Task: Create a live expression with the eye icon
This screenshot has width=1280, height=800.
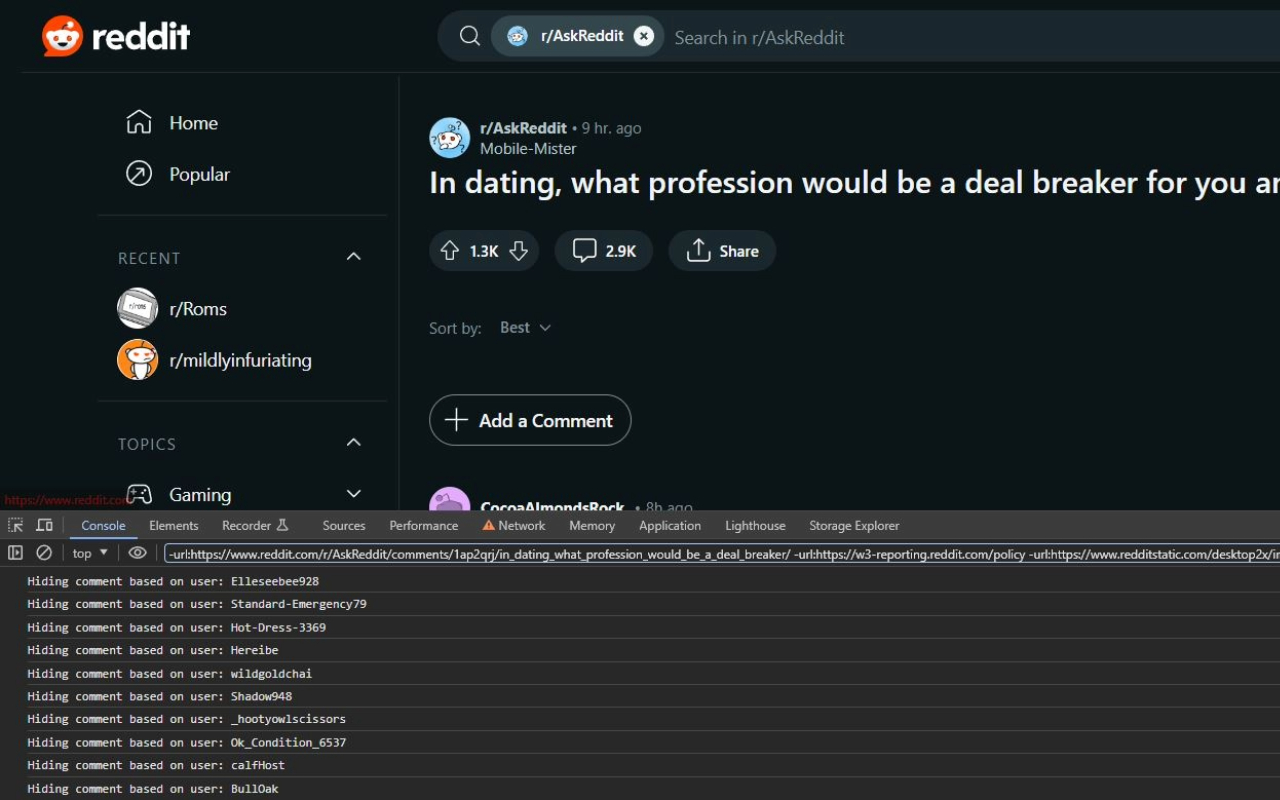Action: pyautogui.click(x=138, y=553)
